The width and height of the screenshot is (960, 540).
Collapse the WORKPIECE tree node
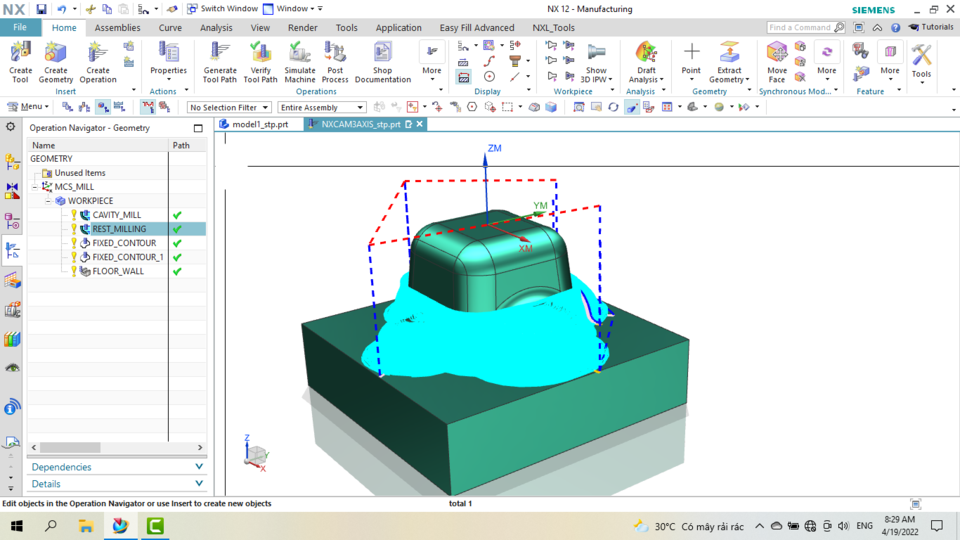(48, 201)
